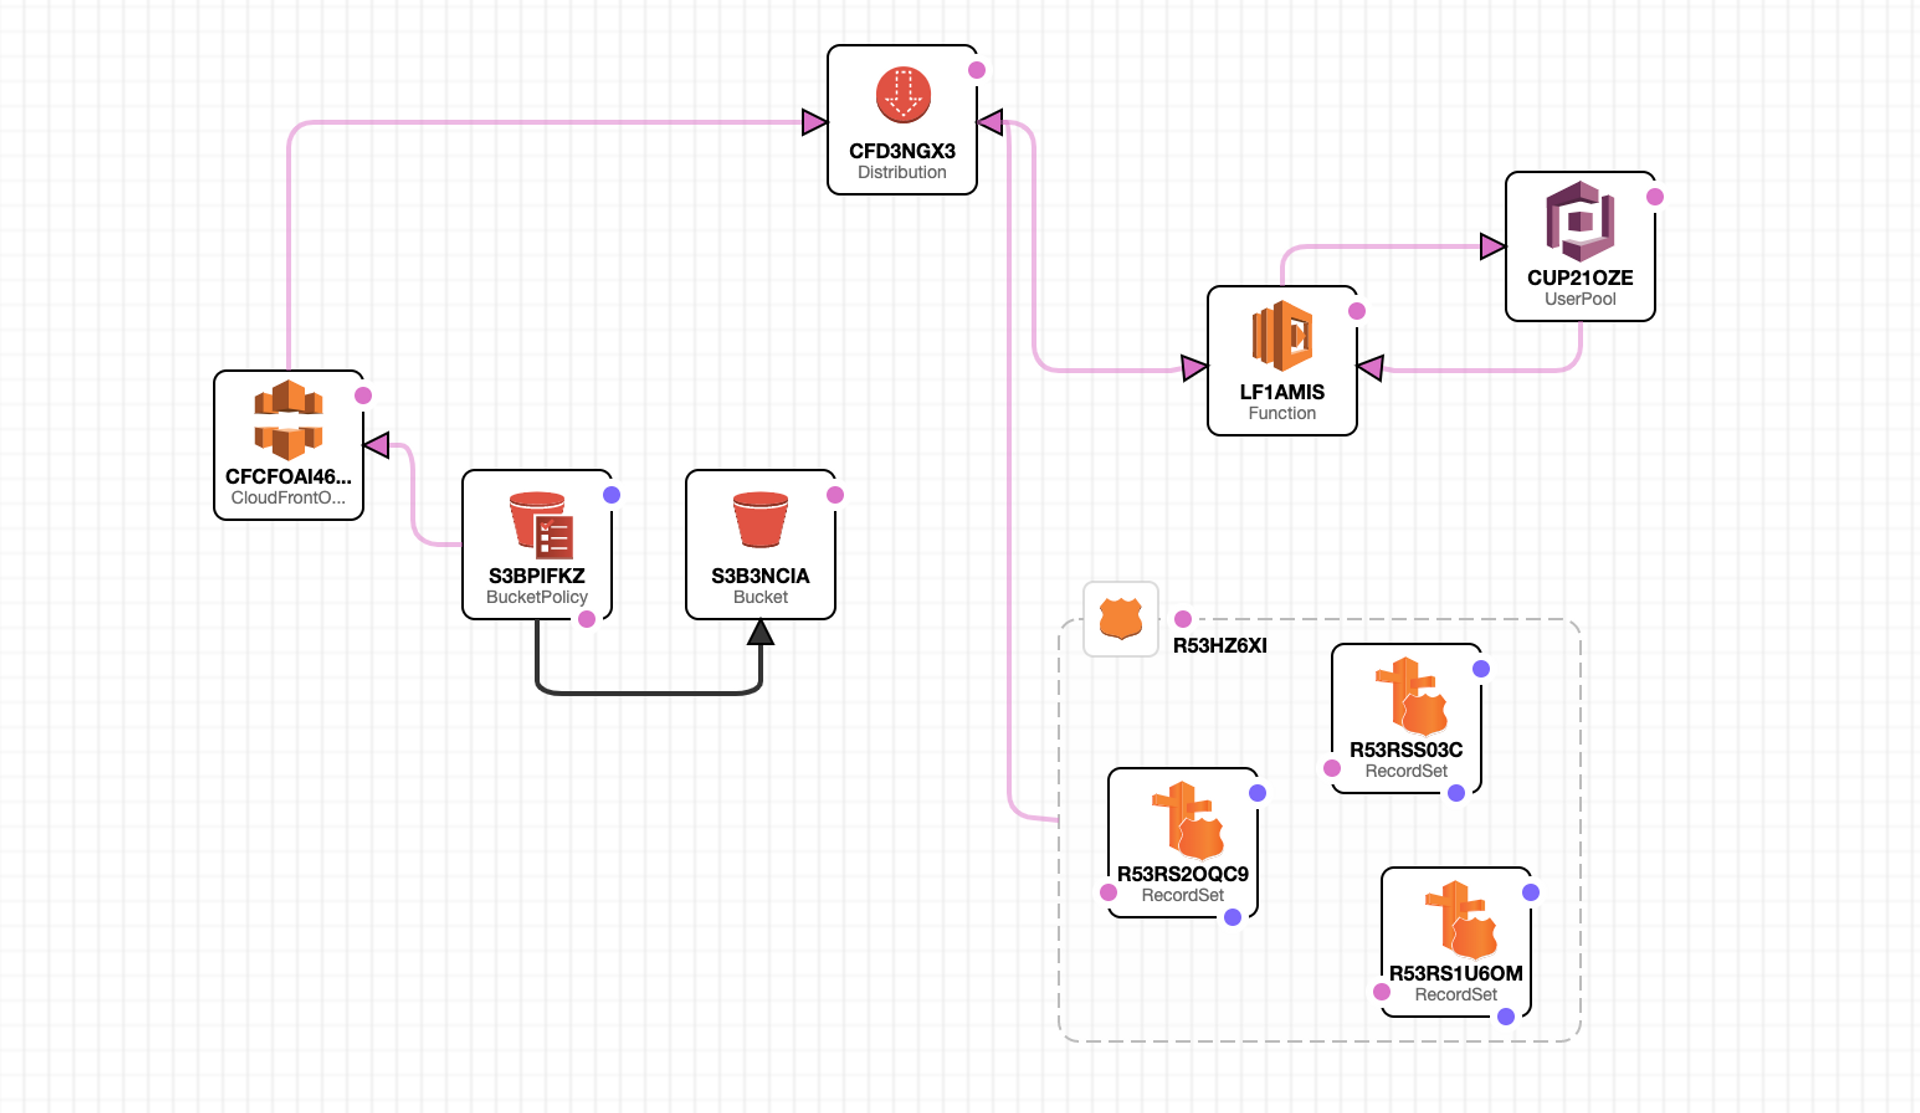Viewport: 1920px width, 1113px height.
Task: Click the CUP21OZE UserPool icon
Action: tap(1579, 220)
